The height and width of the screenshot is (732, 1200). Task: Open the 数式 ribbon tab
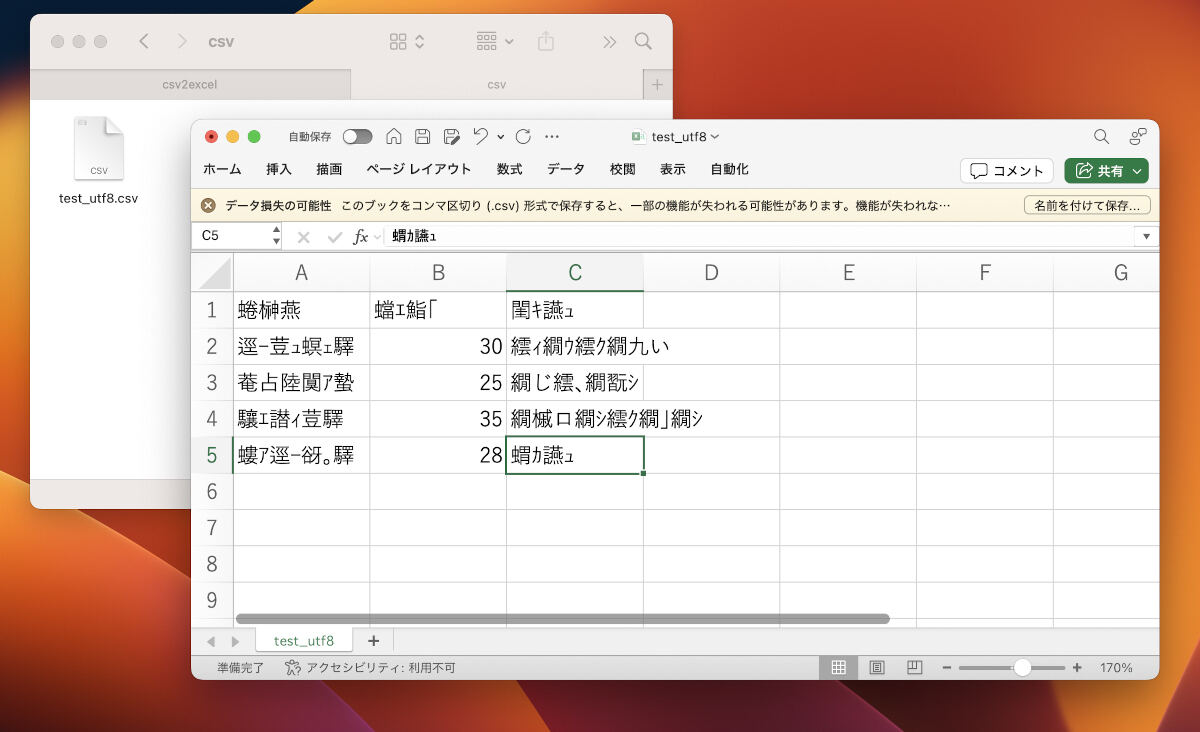(x=508, y=169)
